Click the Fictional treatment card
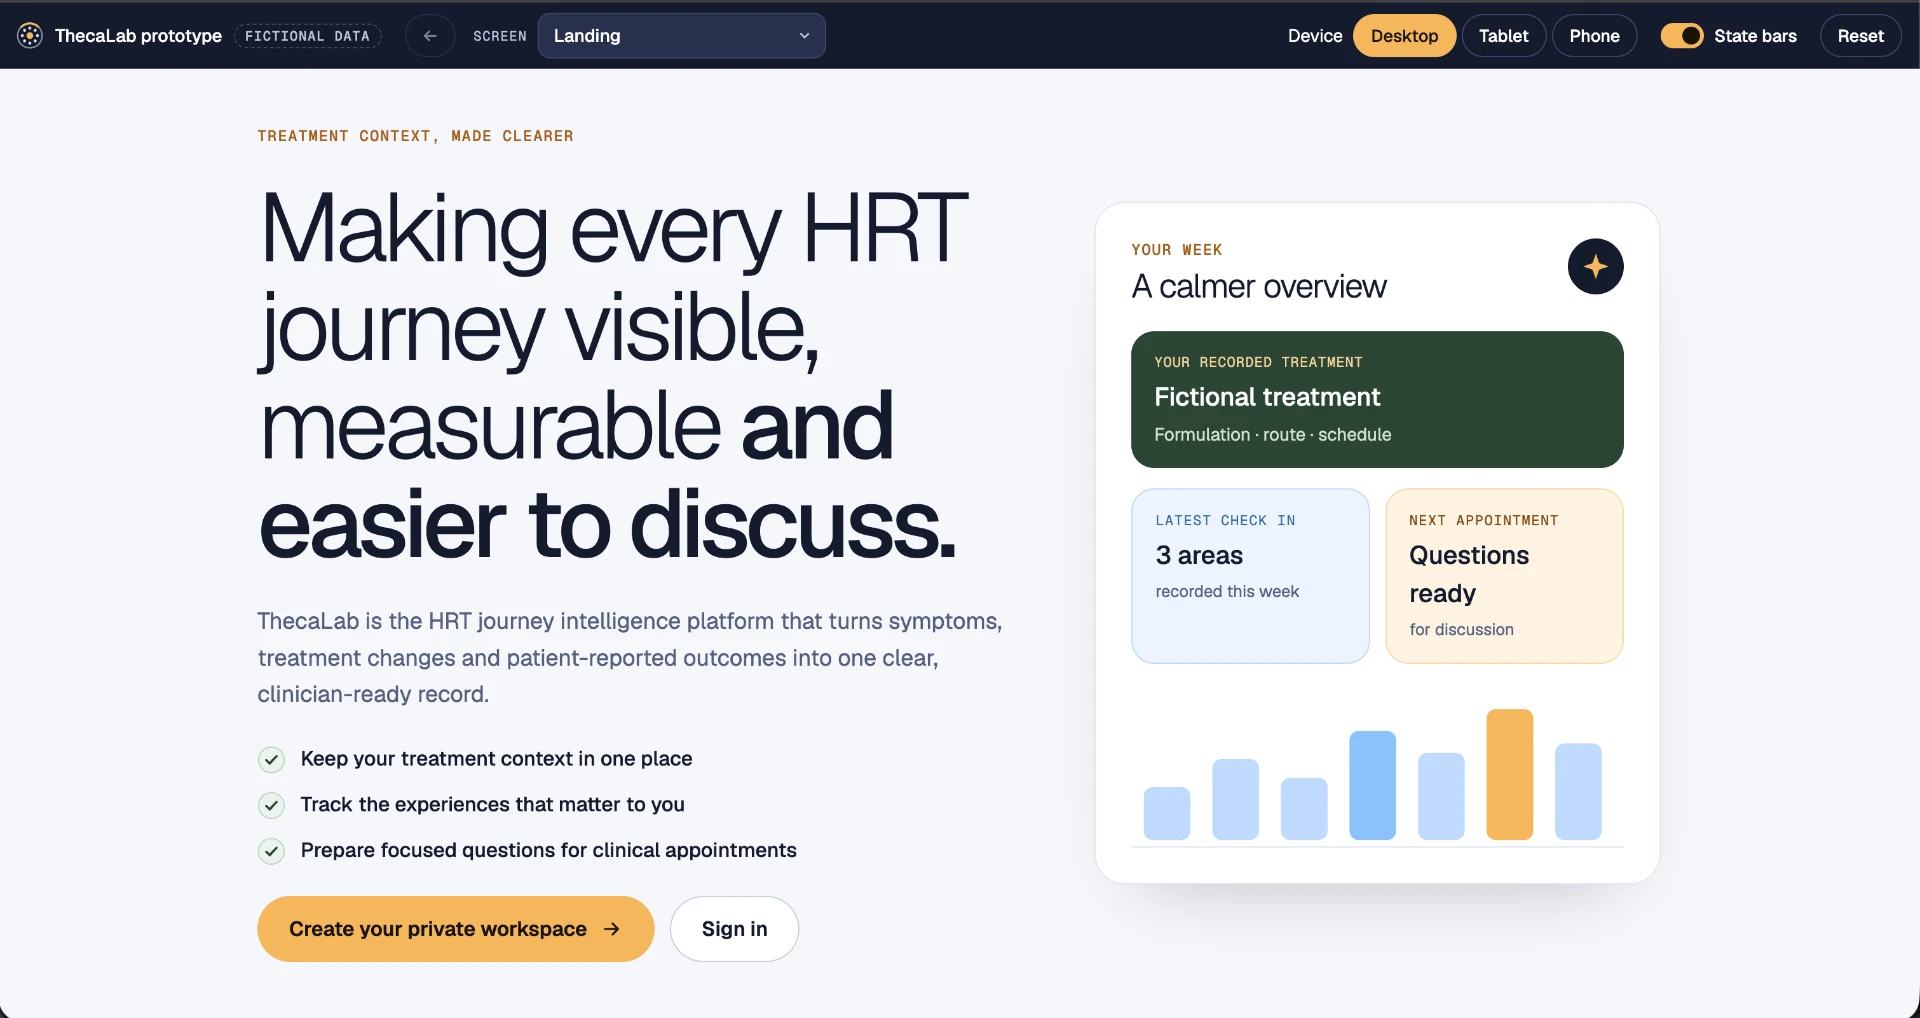1920x1018 pixels. coord(1377,400)
